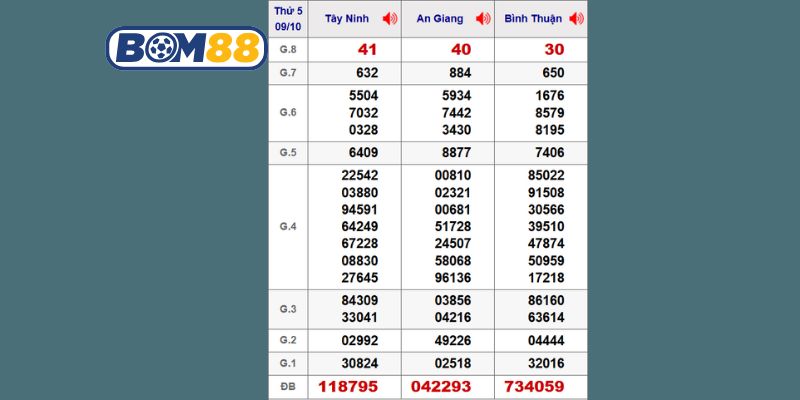Click the number 96136 in G.4
The height and width of the screenshot is (400, 800).
click(453, 278)
